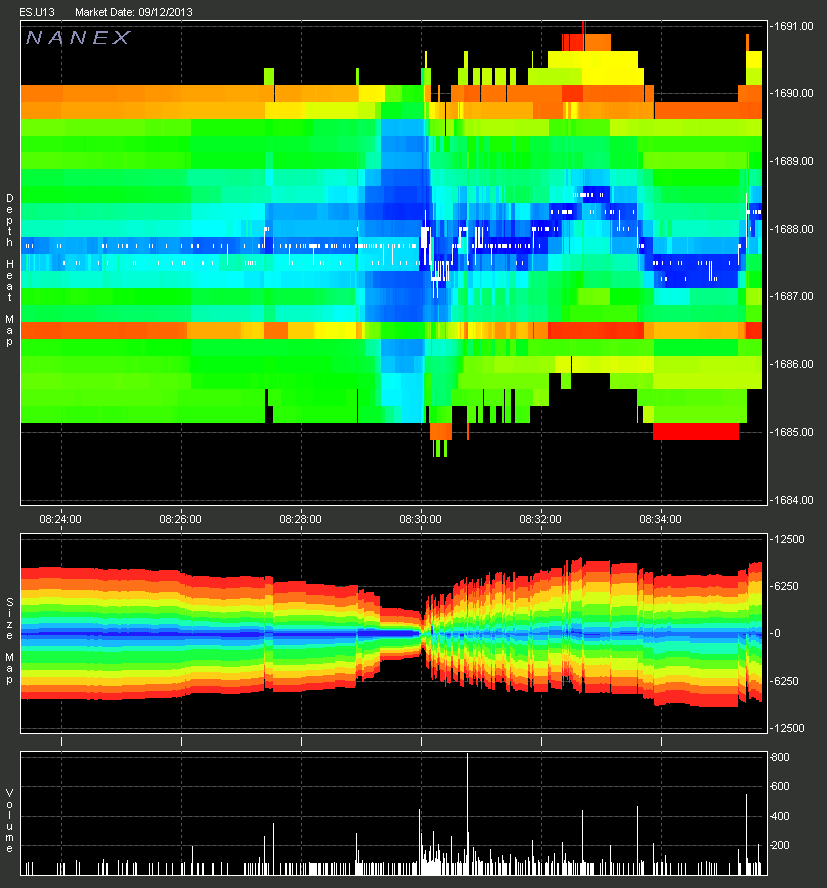This screenshot has height=888, width=827.
Task: Click the 1691.00 price axis label
Action: (793, 26)
